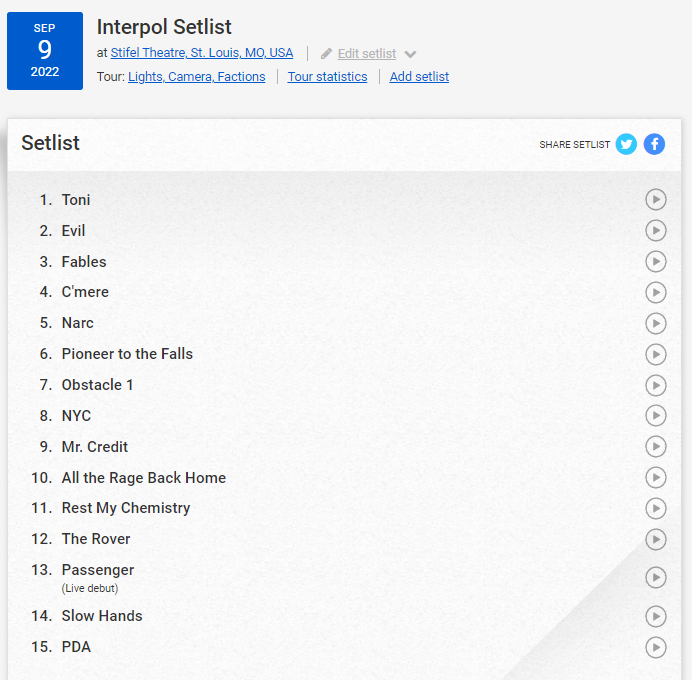Play the song Slow Hands
This screenshot has width=692, height=680.
click(x=655, y=616)
